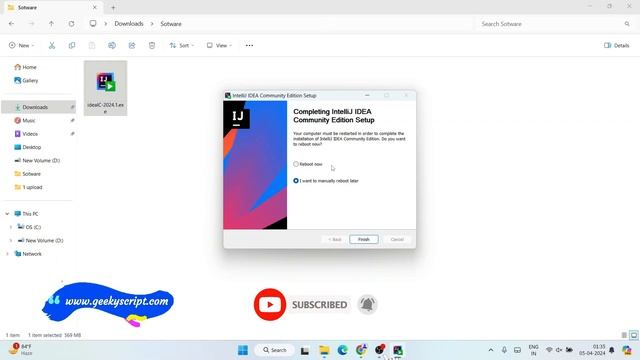Minimize the IntelliJ IDEA setup dialog
640x360 pixels.
(x=367, y=96)
